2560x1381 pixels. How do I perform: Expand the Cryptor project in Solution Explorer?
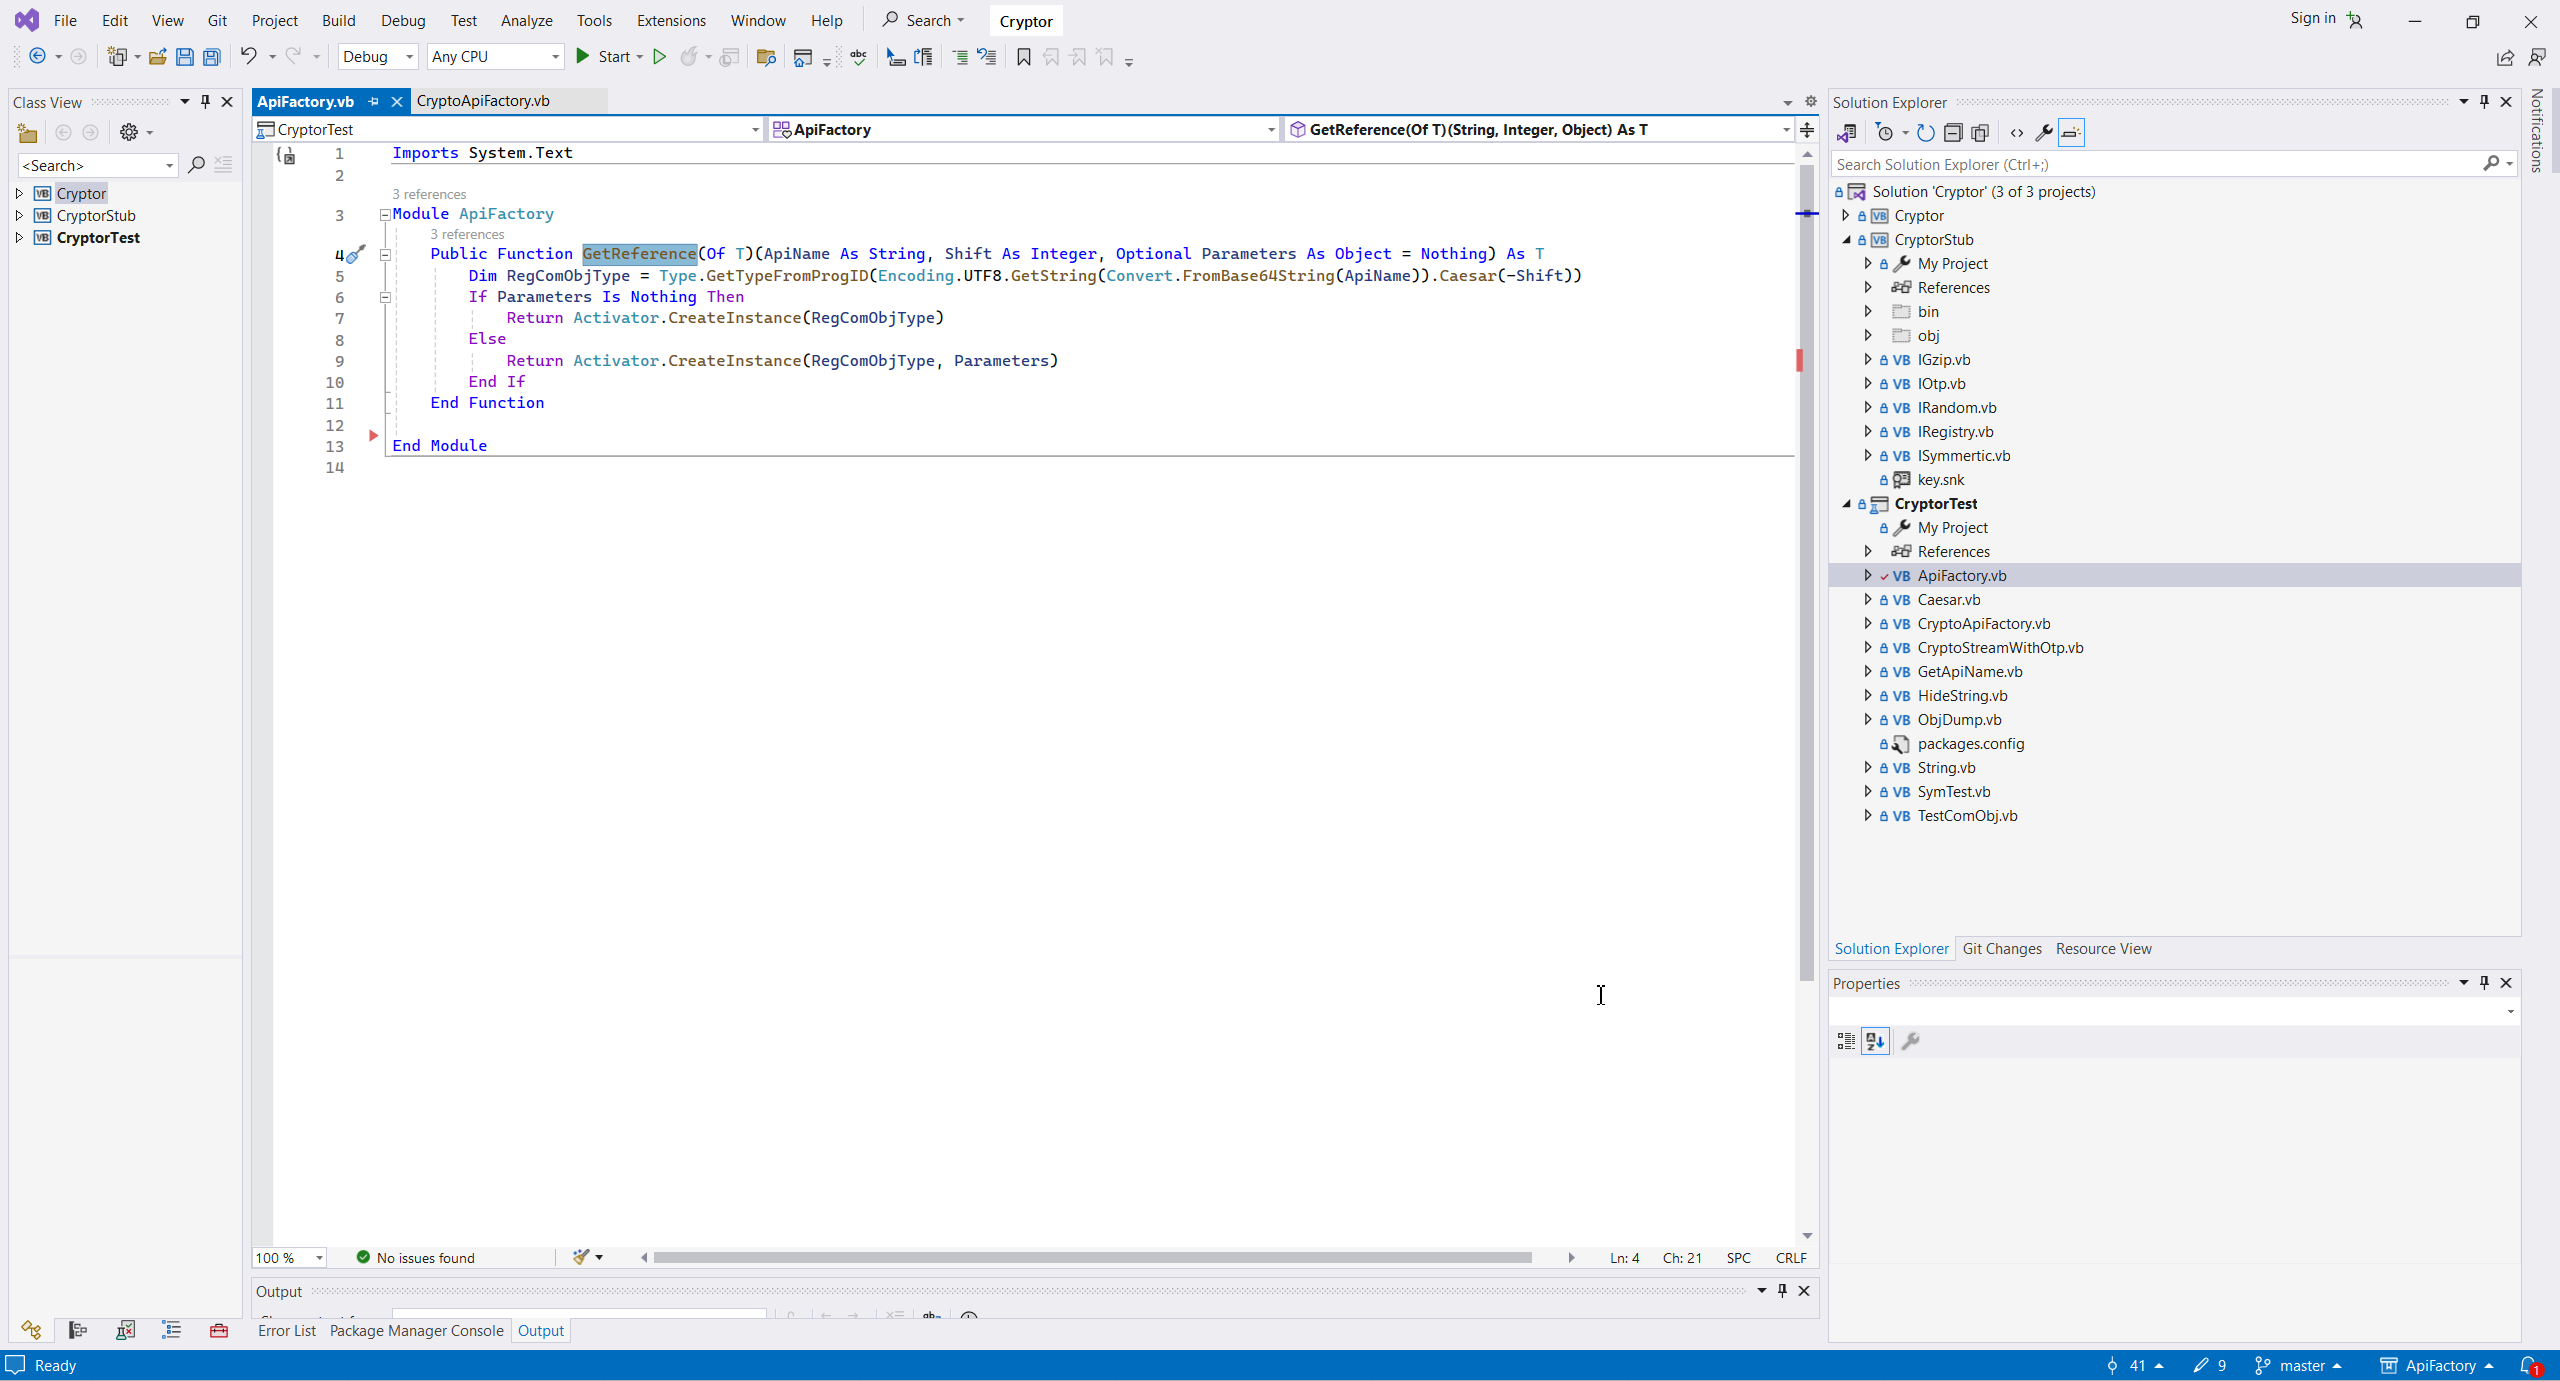click(x=1846, y=215)
